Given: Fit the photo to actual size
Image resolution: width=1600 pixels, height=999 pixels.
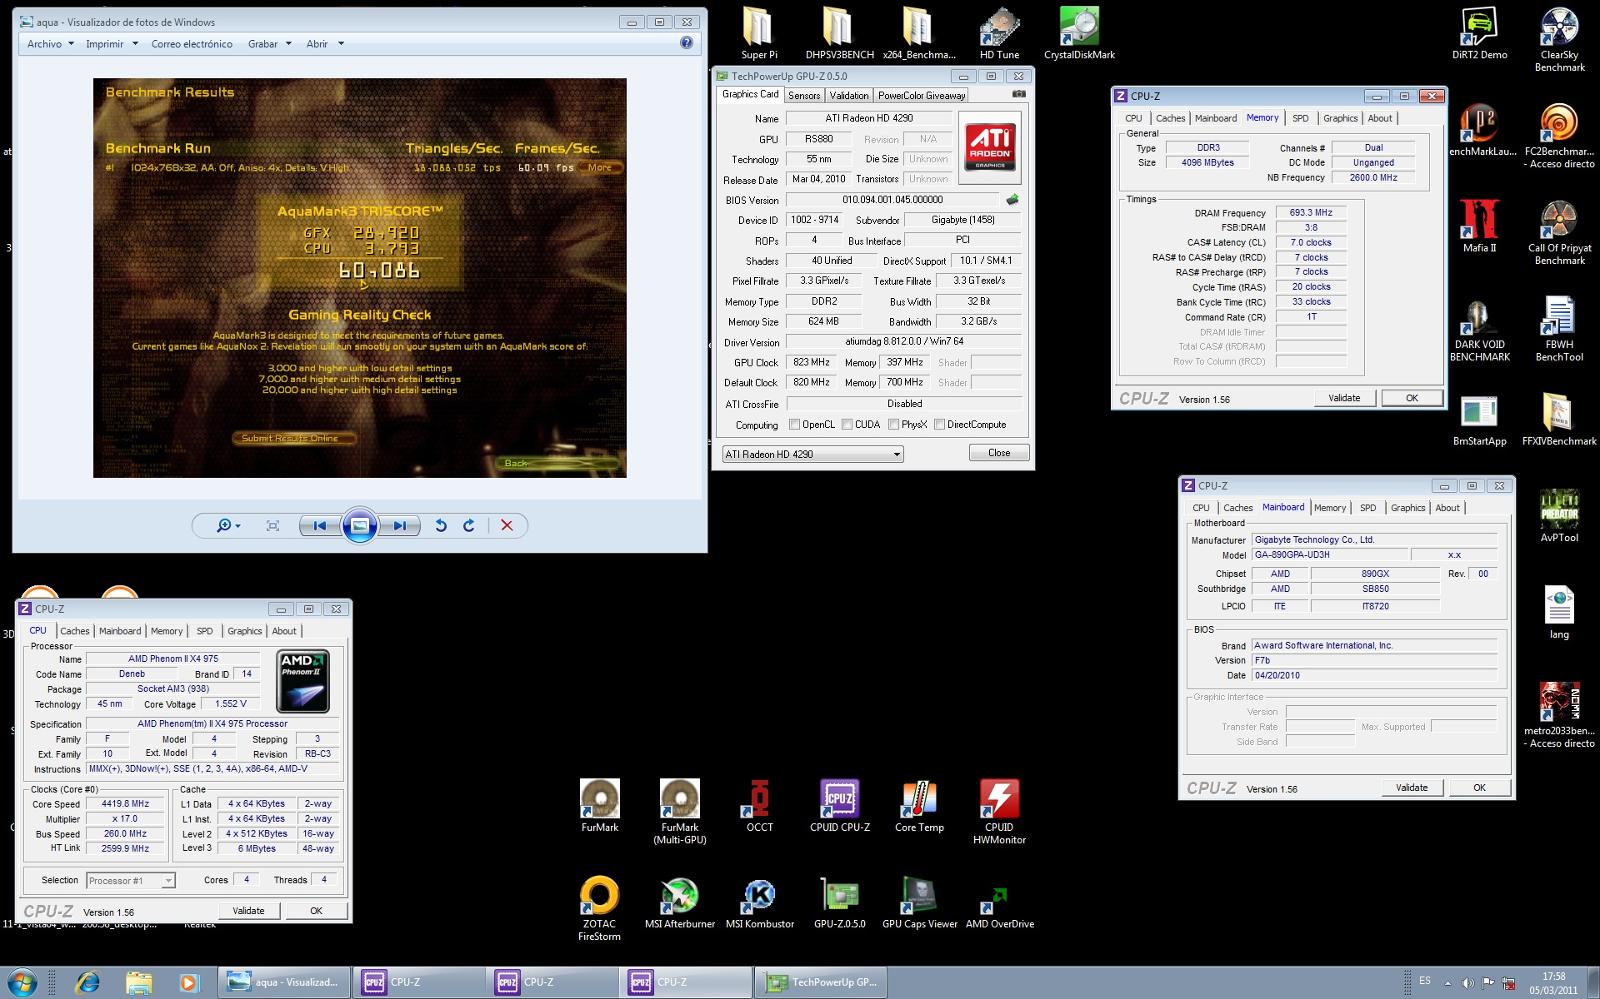Looking at the screenshot, I should (x=273, y=526).
